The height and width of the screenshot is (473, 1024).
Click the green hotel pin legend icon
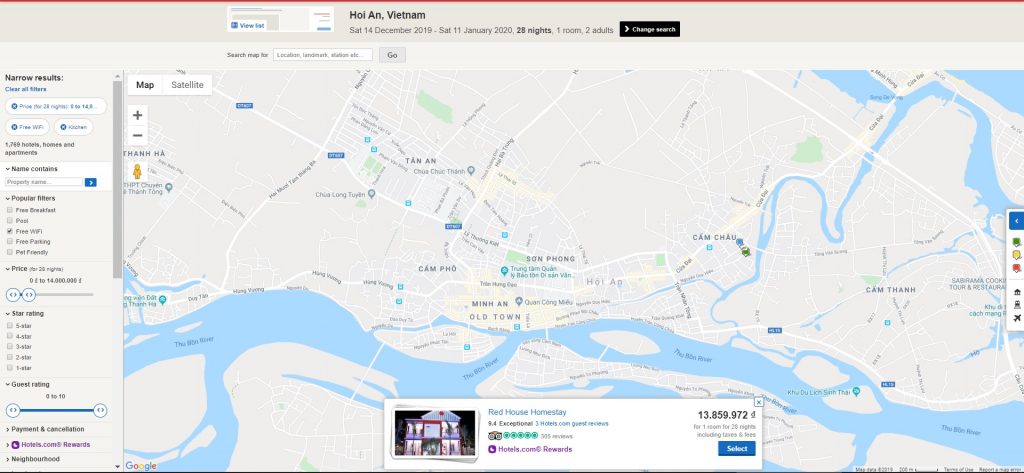tap(1017, 242)
